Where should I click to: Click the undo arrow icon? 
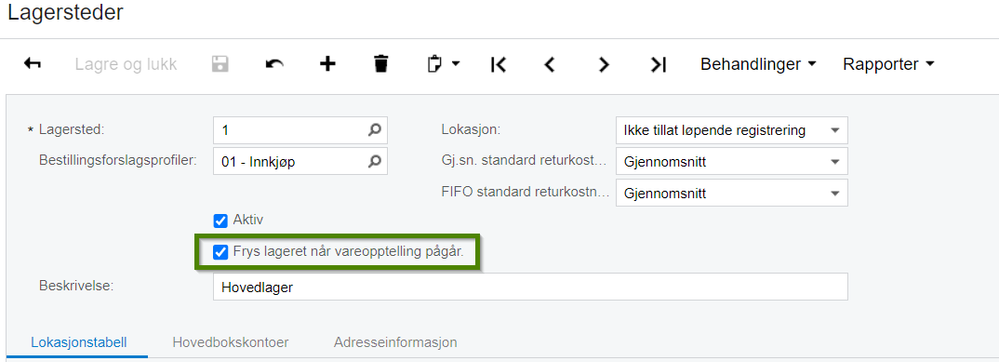click(275, 64)
